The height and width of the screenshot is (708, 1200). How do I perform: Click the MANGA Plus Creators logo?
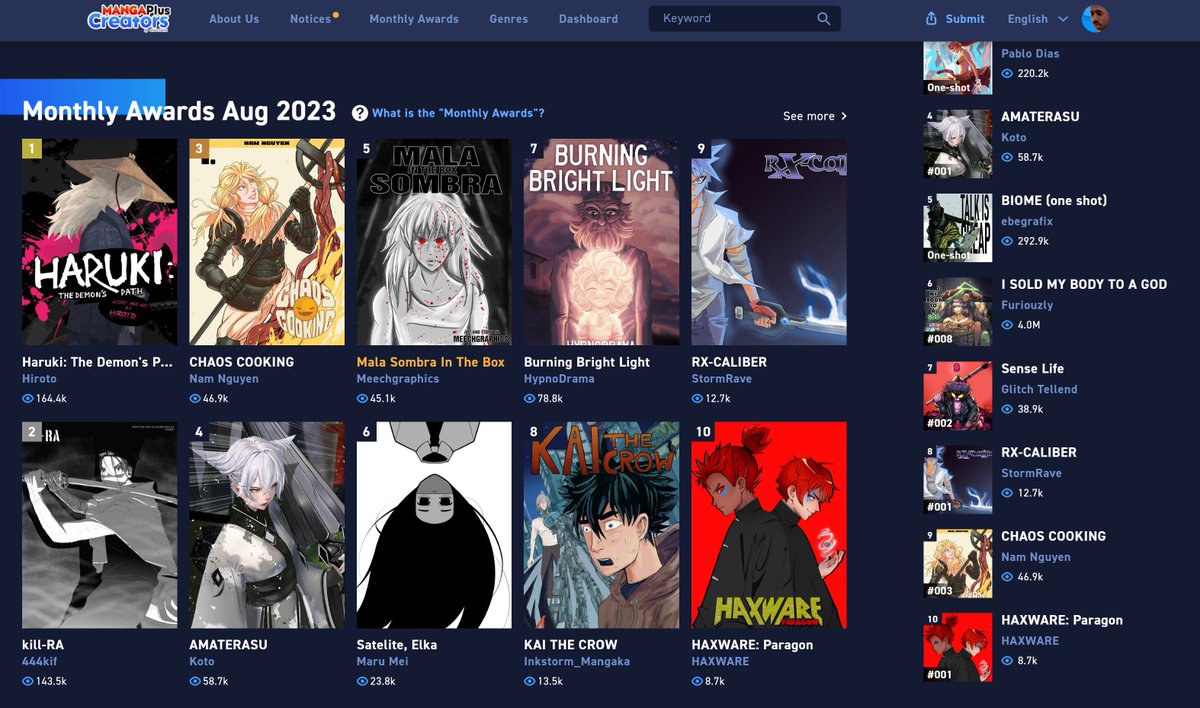(130, 20)
